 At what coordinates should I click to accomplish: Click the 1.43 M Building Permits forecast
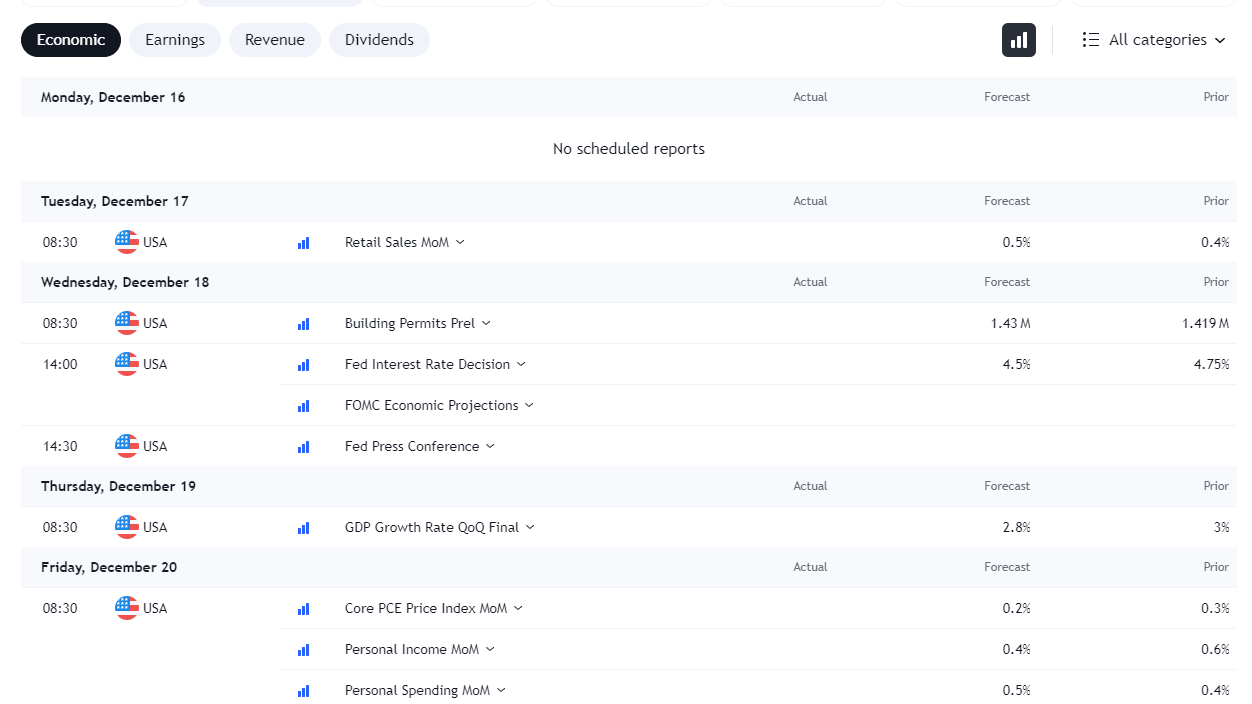[x=1011, y=323]
